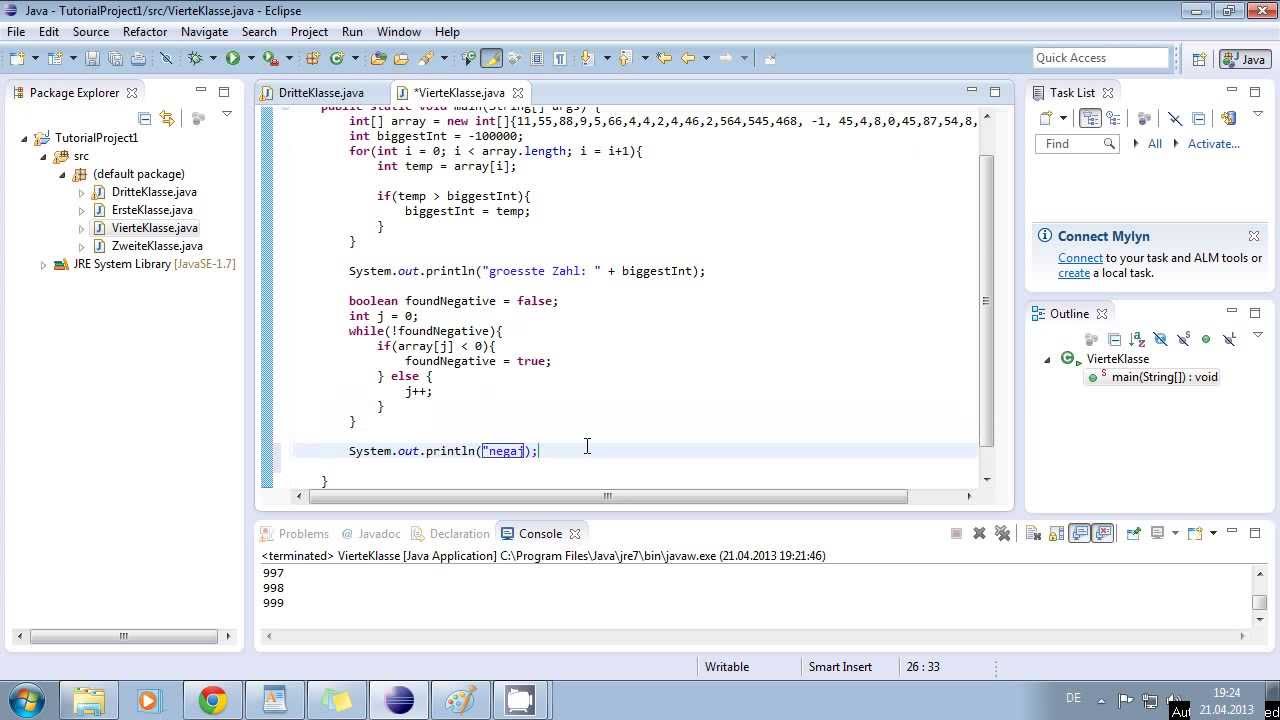This screenshot has height=720, width=1280.
Task: Toggle Mark Occurrences highlighter icon
Action: [491, 58]
